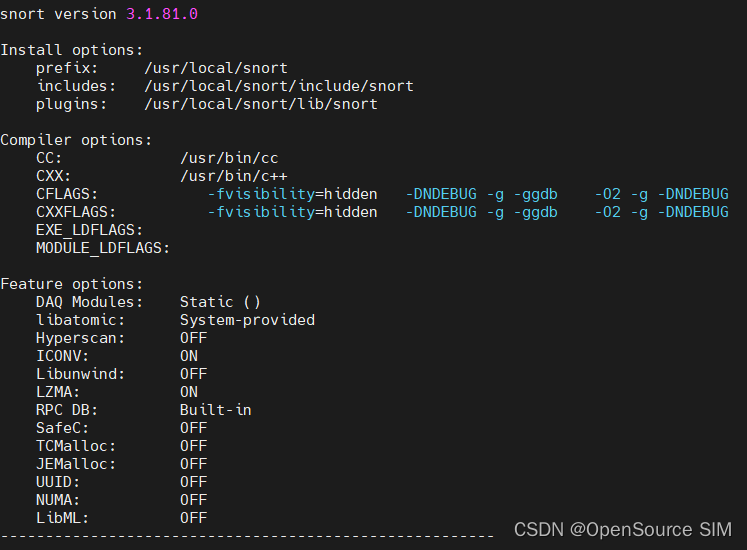Click the libatomic value 'System-provided'
Viewport: 747px width, 550px height.
click(247, 320)
